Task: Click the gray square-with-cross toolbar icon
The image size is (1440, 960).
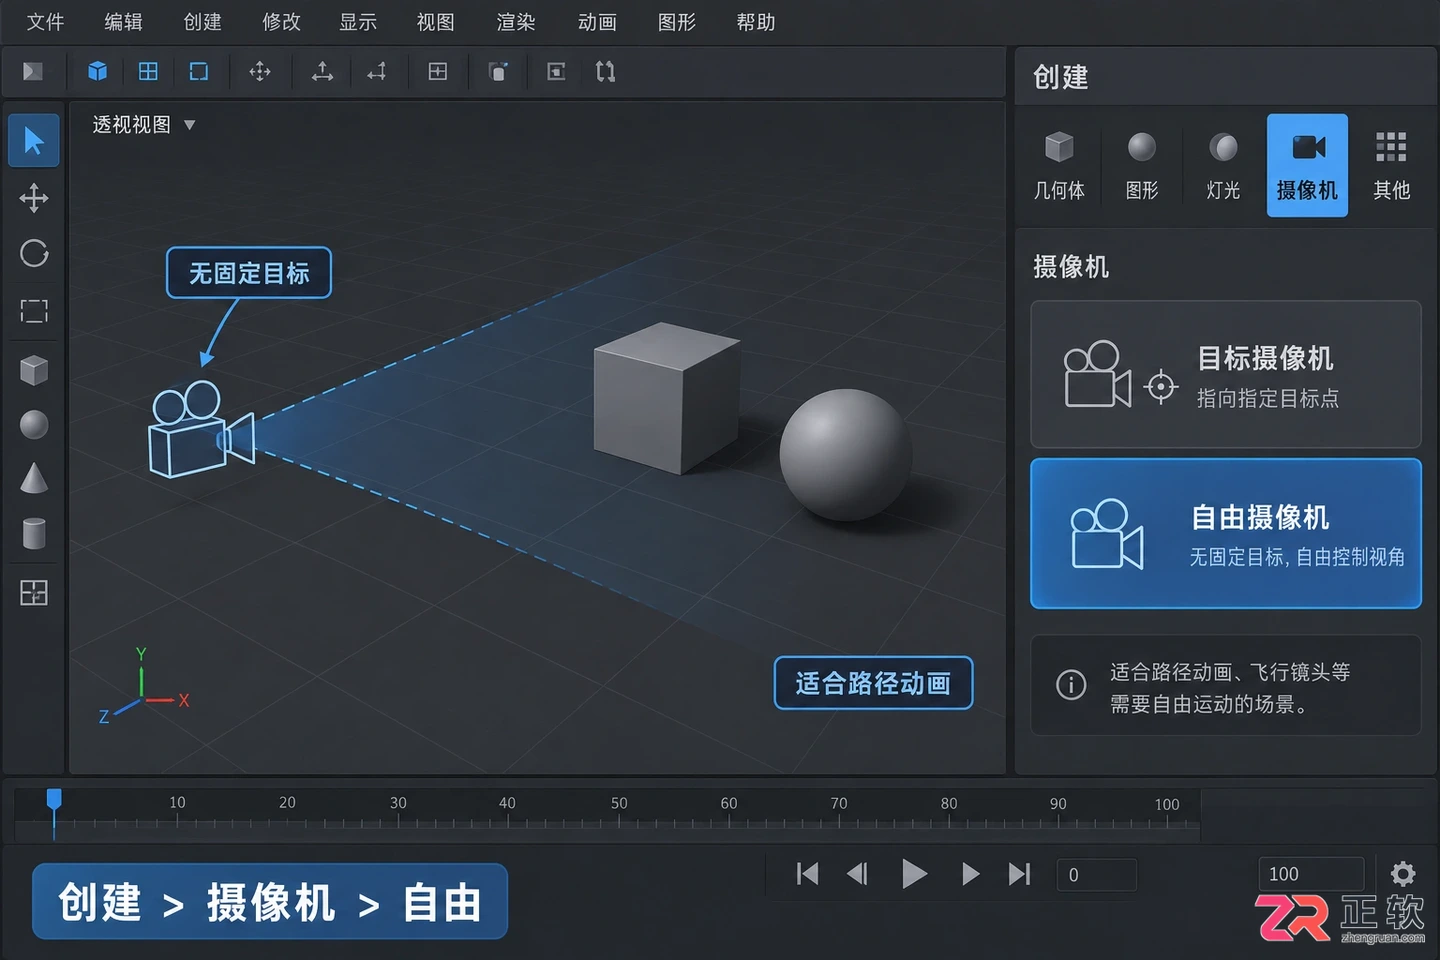Action: coord(438,71)
